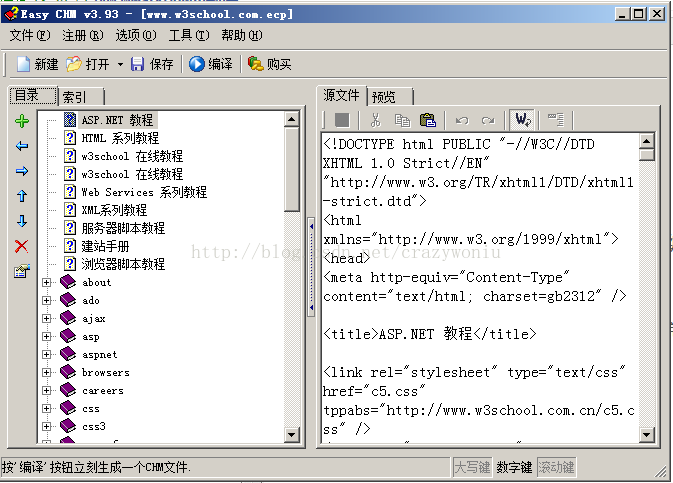
Task: Click inside source text at title line
Action: point(430,334)
